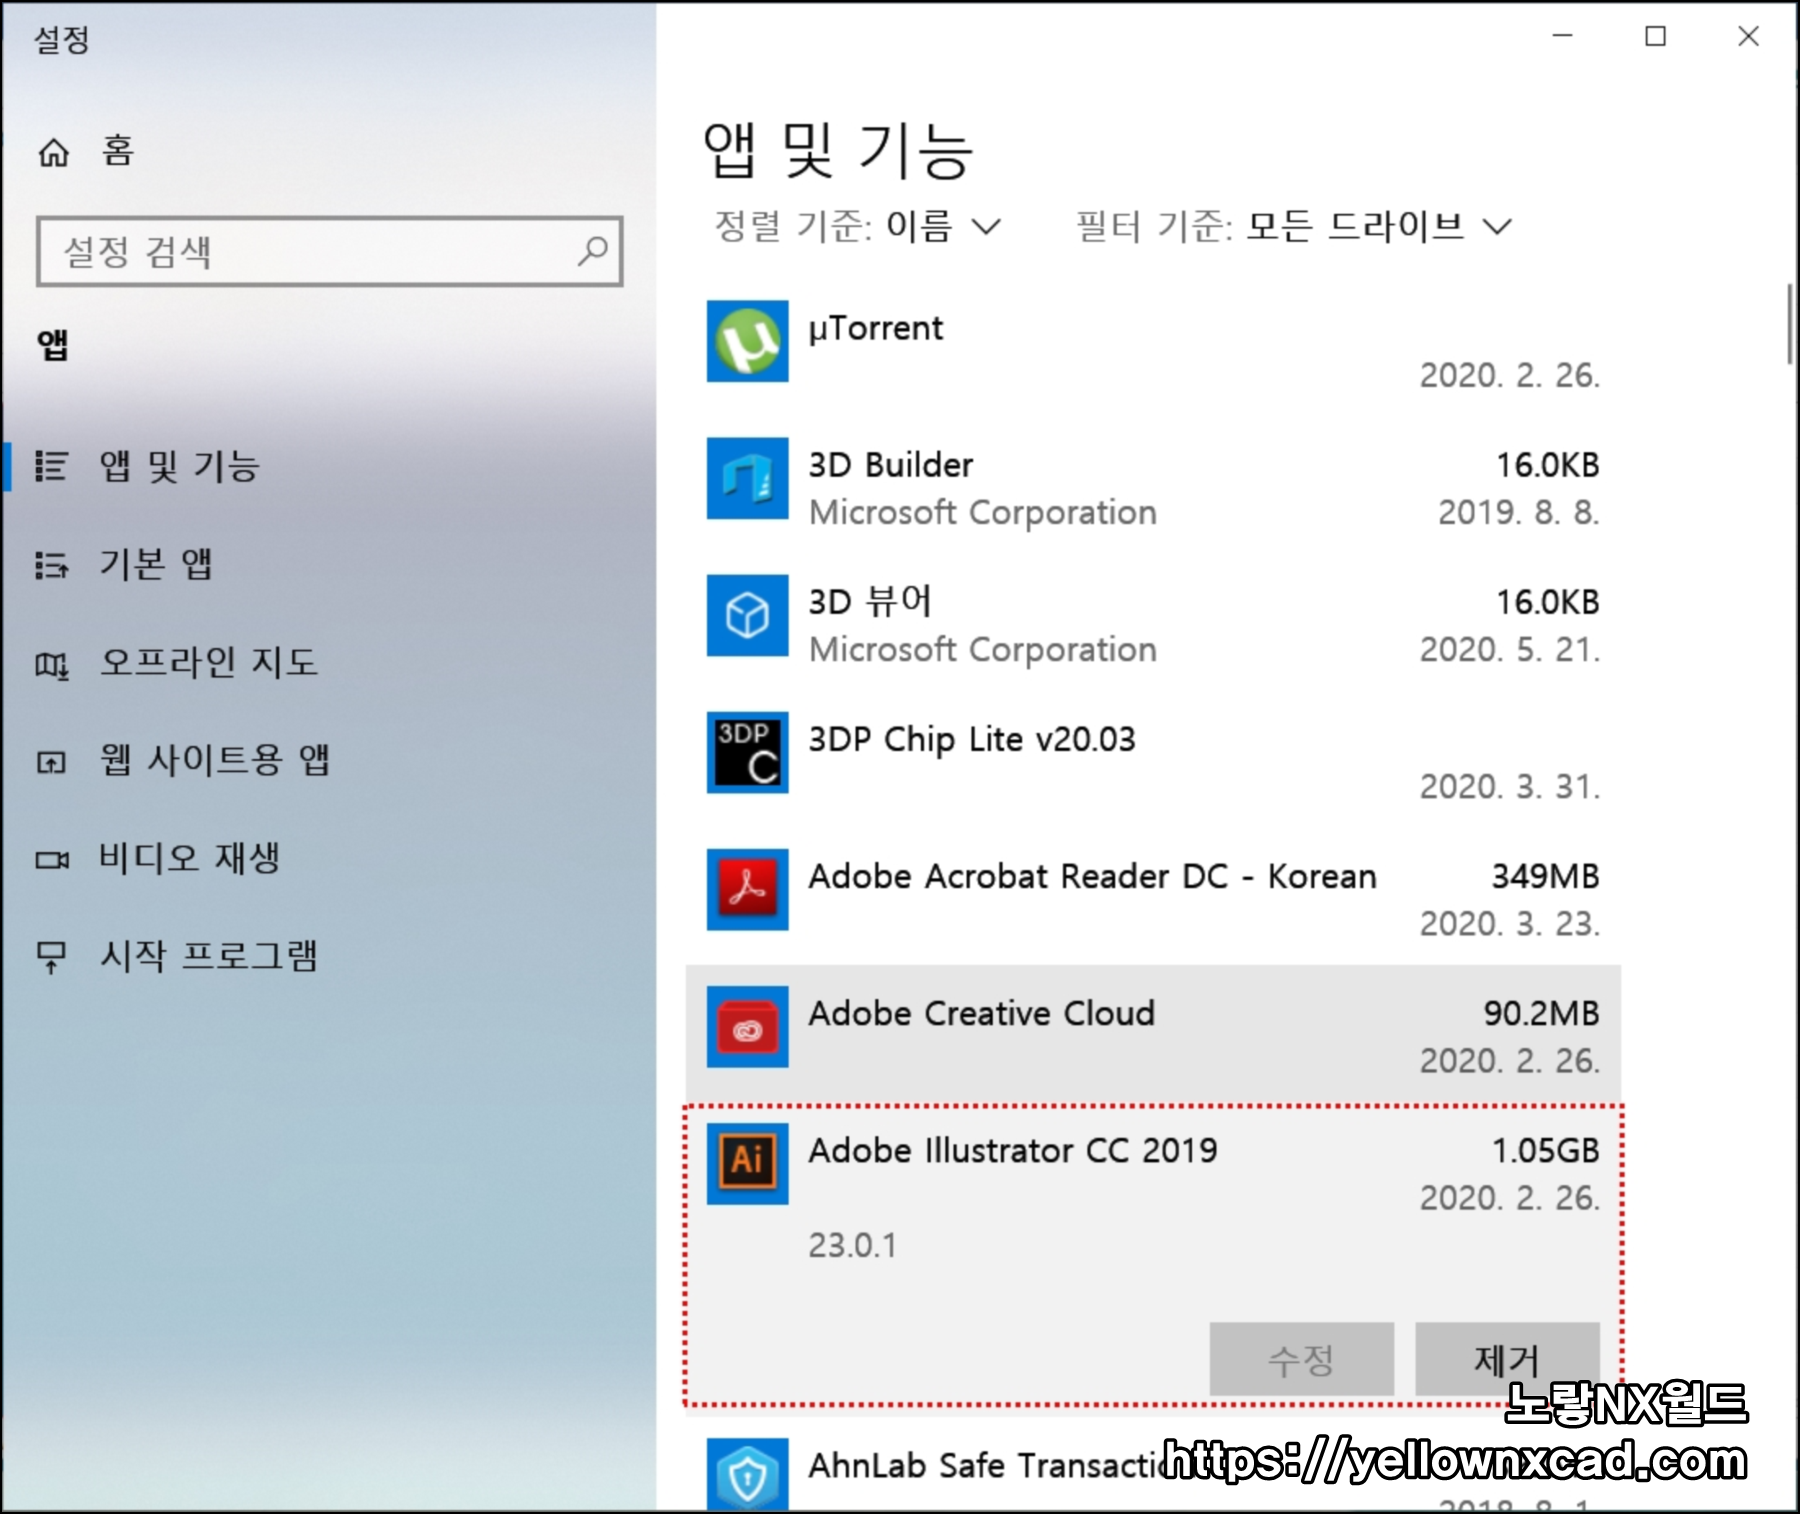This screenshot has height=1514, width=1800.
Task: Click the 앱 및 기능 page heading
Action: pos(838,150)
